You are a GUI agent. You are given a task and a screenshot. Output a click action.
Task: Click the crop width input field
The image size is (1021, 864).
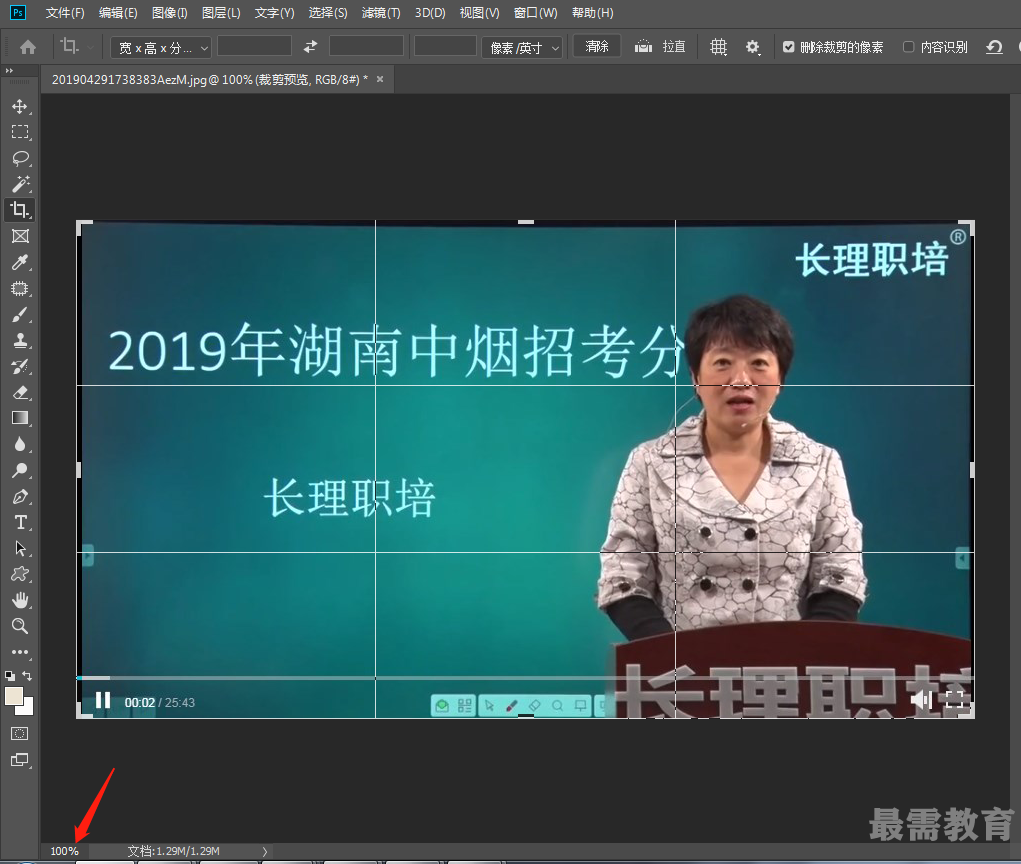pyautogui.click(x=254, y=47)
